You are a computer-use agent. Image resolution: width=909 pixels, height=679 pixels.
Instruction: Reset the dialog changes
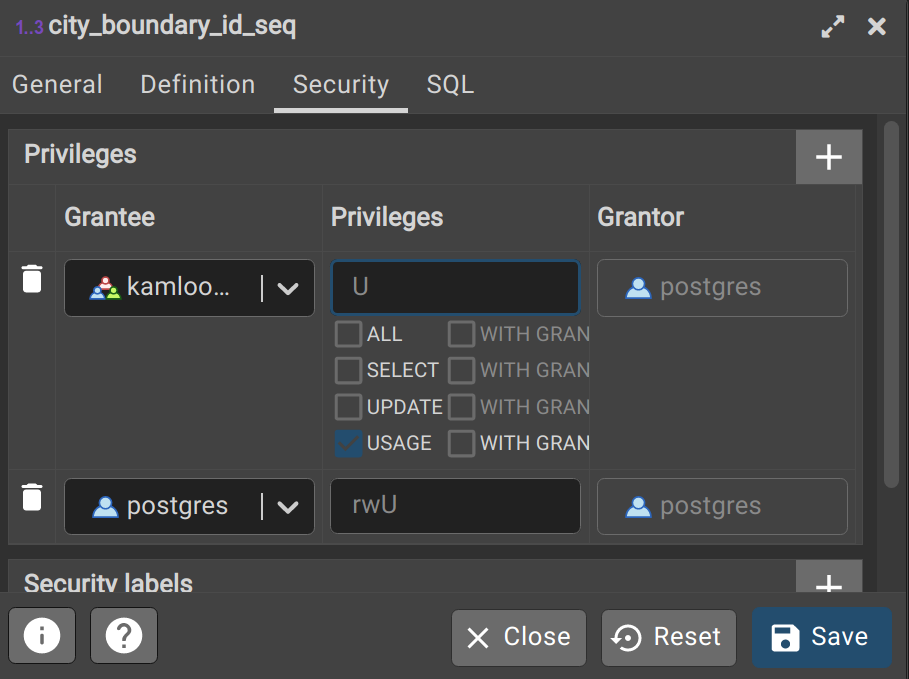[x=668, y=638]
